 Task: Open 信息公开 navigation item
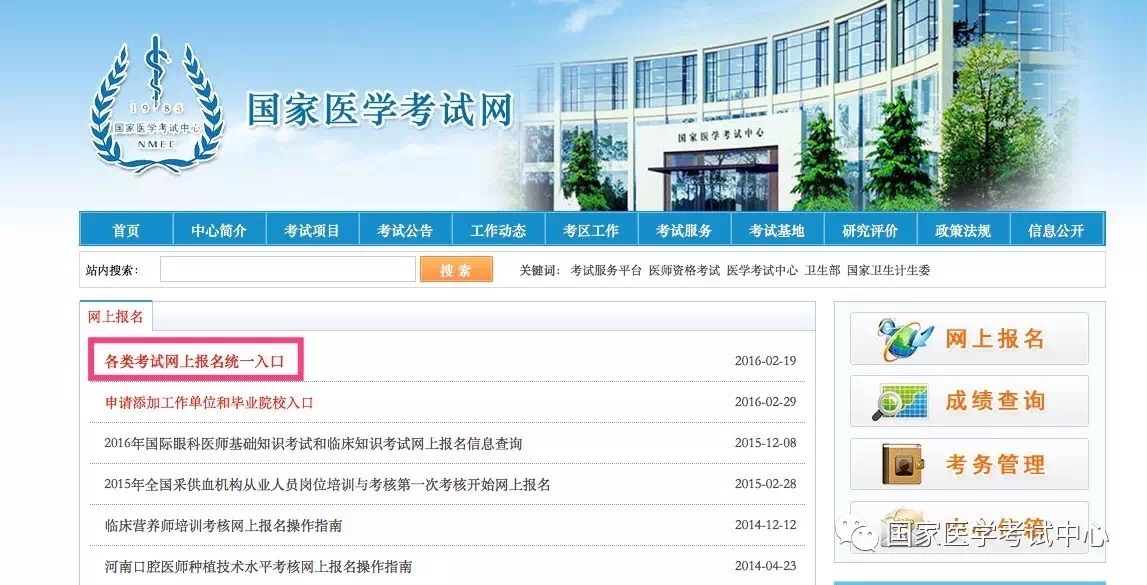pyautogui.click(x=1056, y=230)
